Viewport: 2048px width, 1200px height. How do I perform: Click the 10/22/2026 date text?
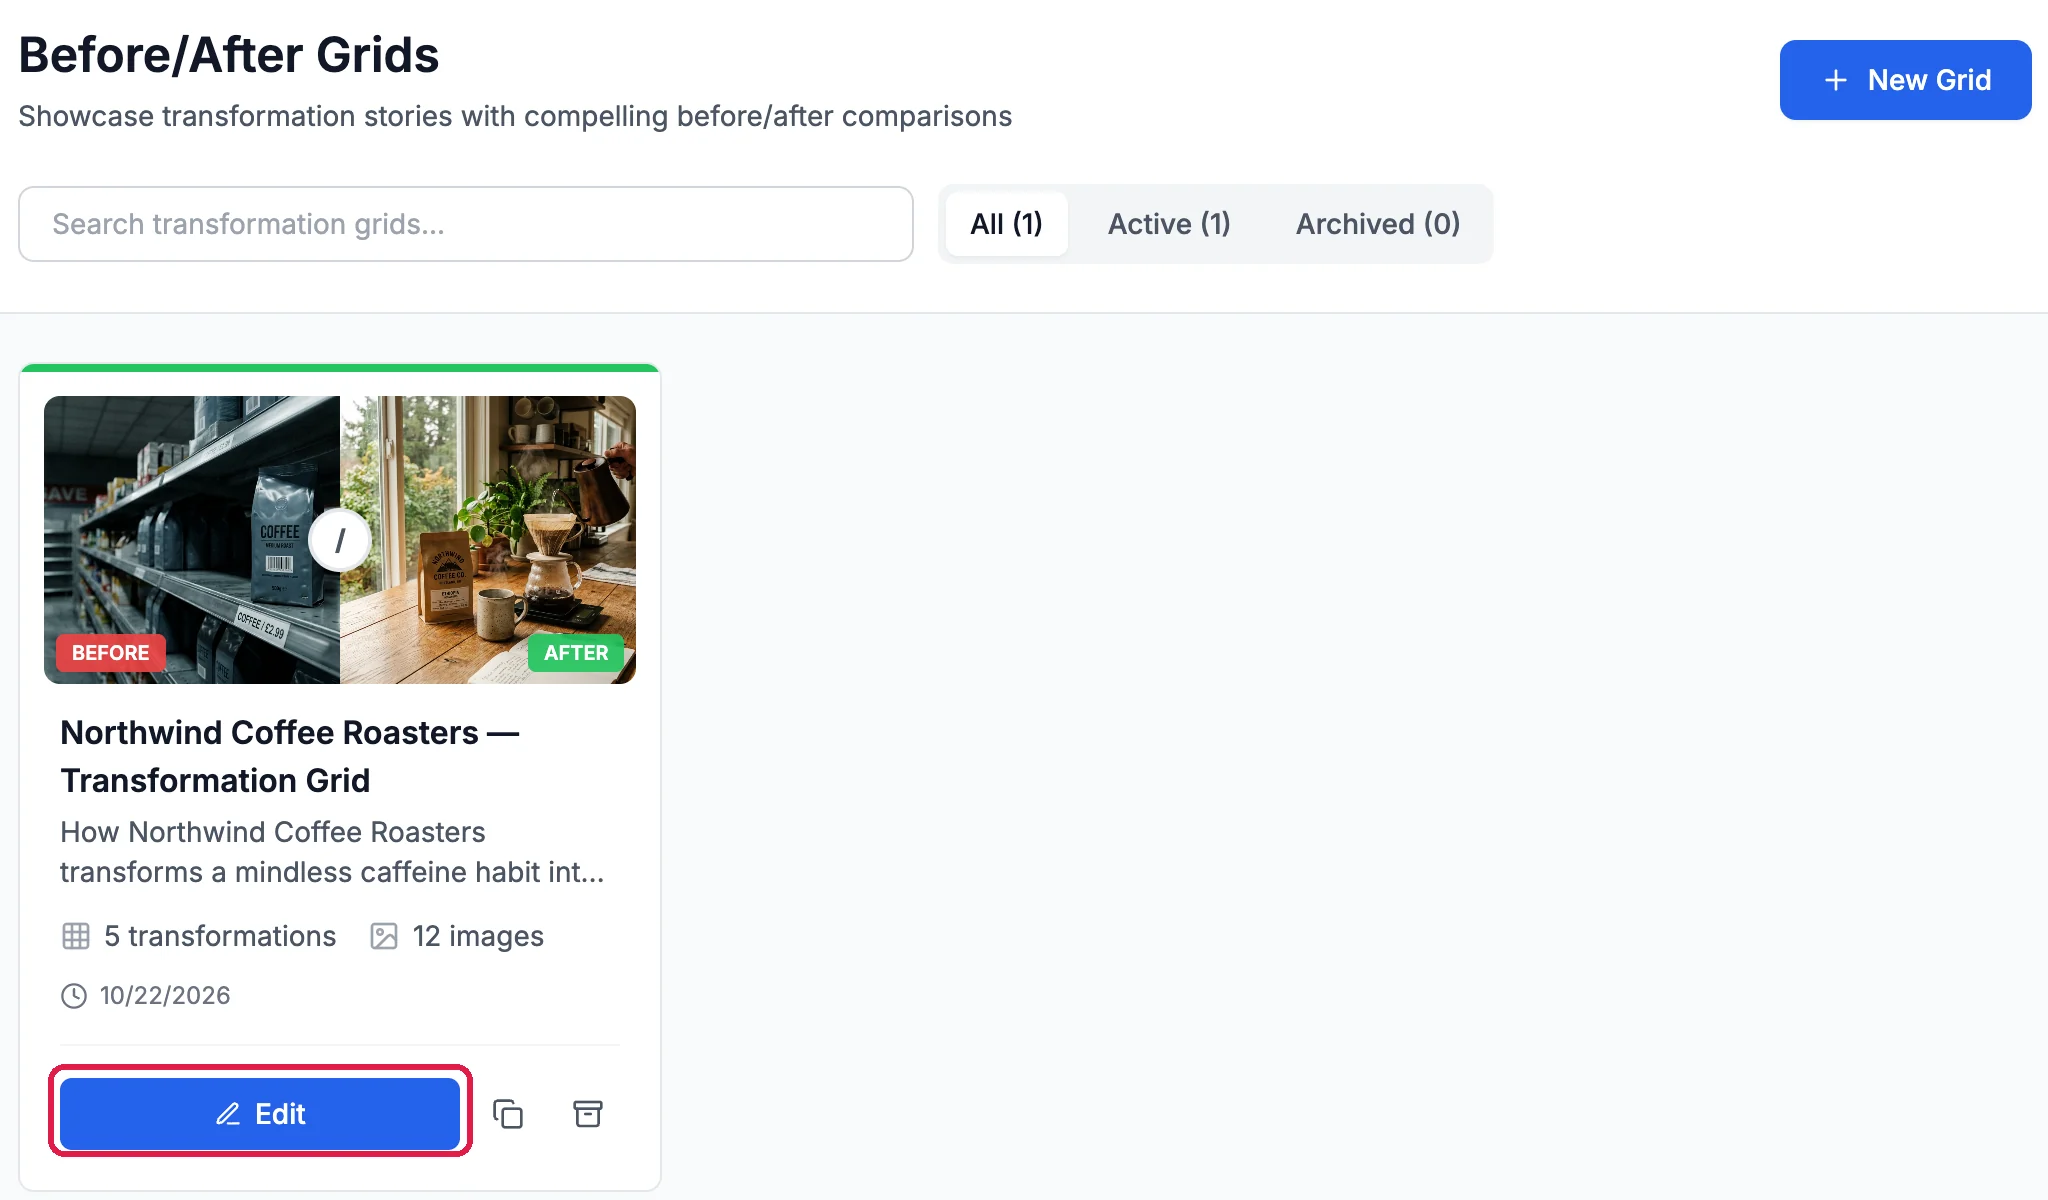pyautogui.click(x=165, y=996)
